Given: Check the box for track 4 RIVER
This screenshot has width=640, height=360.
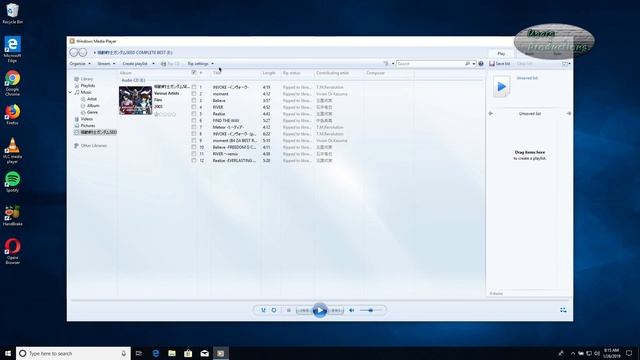Looking at the screenshot, I should pos(194,107).
